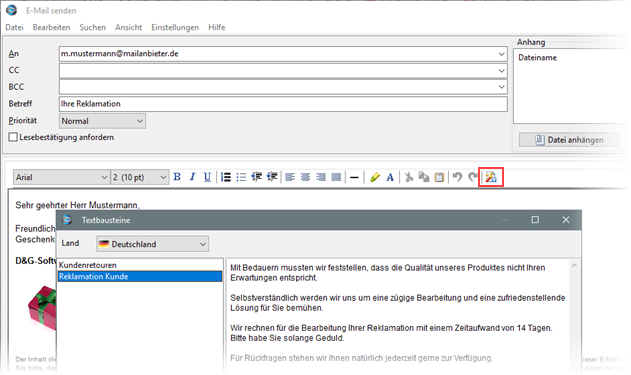This screenshot has width=631, height=375.
Task: Toggle italic formatting
Action: [192, 177]
